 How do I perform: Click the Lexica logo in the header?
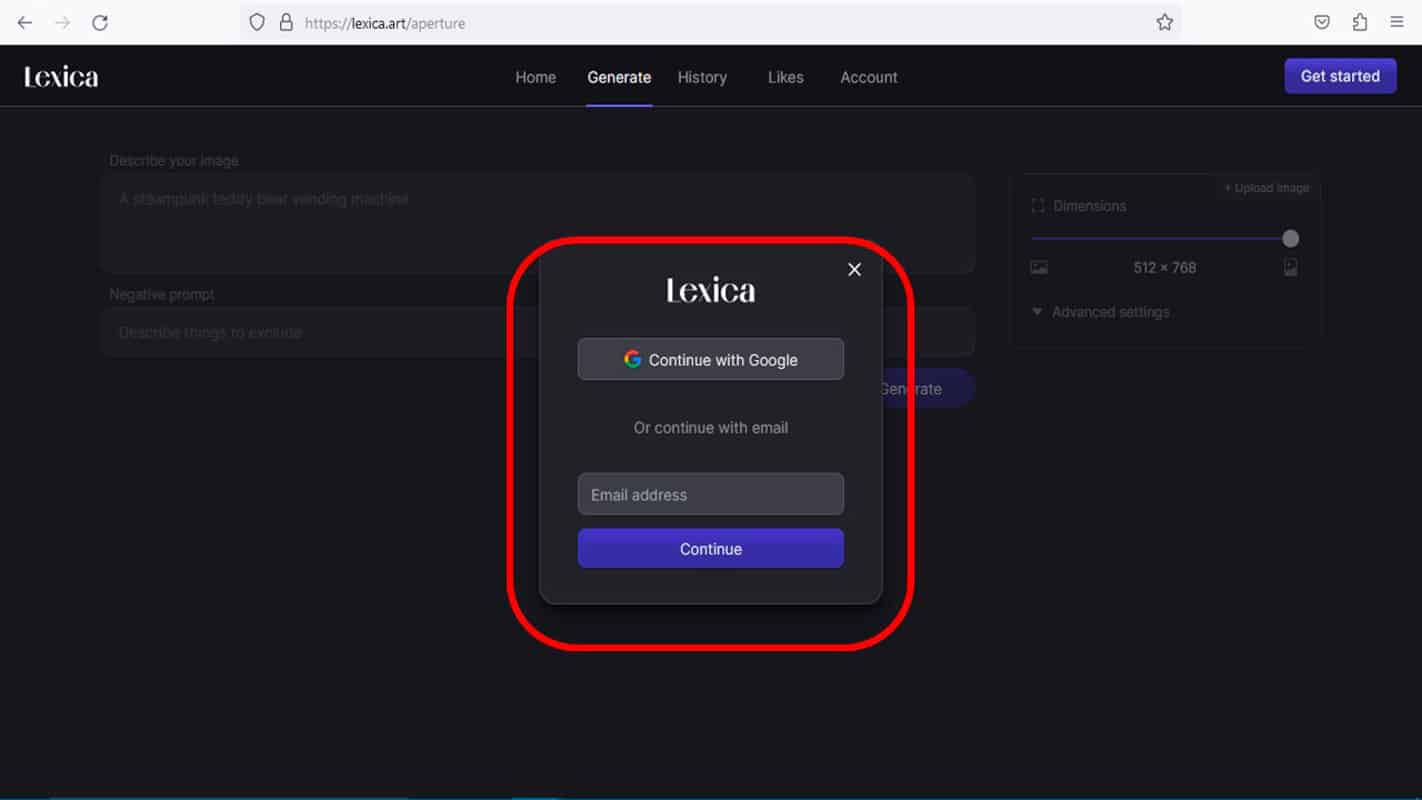pyautogui.click(x=61, y=77)
